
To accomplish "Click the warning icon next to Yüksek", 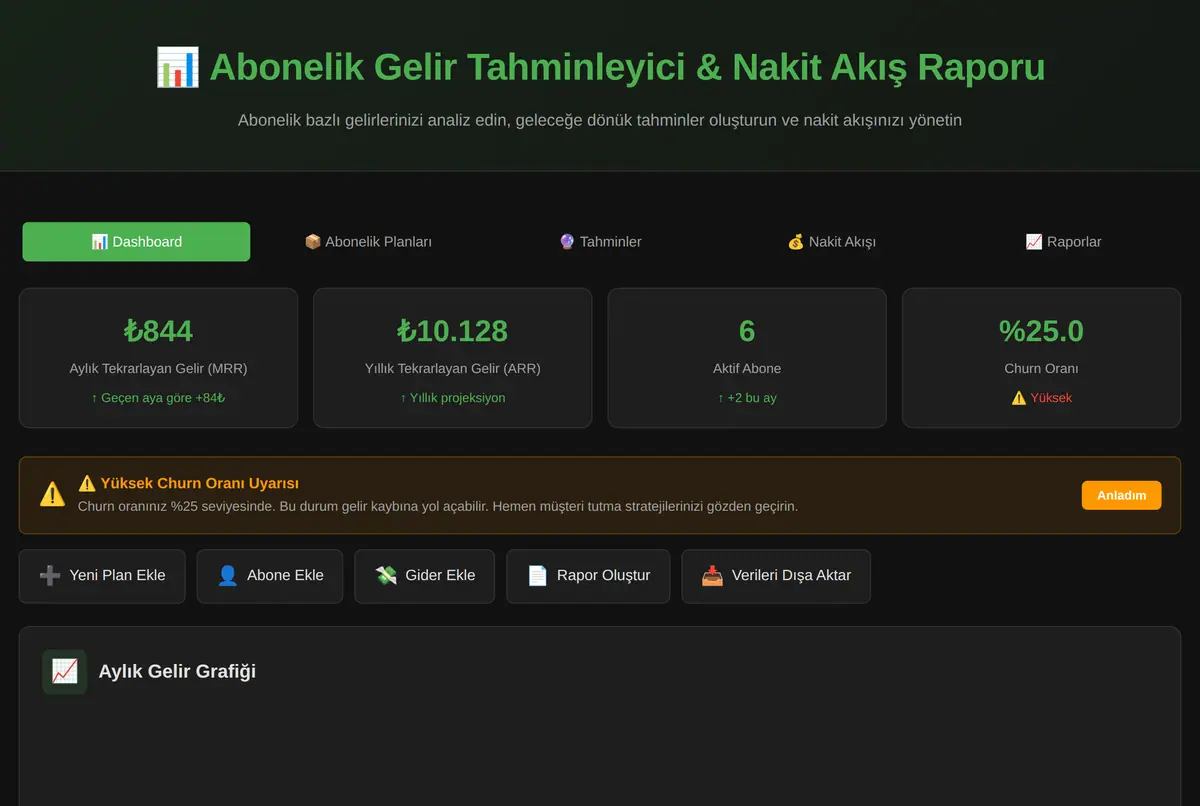I will click(1019, 398).
